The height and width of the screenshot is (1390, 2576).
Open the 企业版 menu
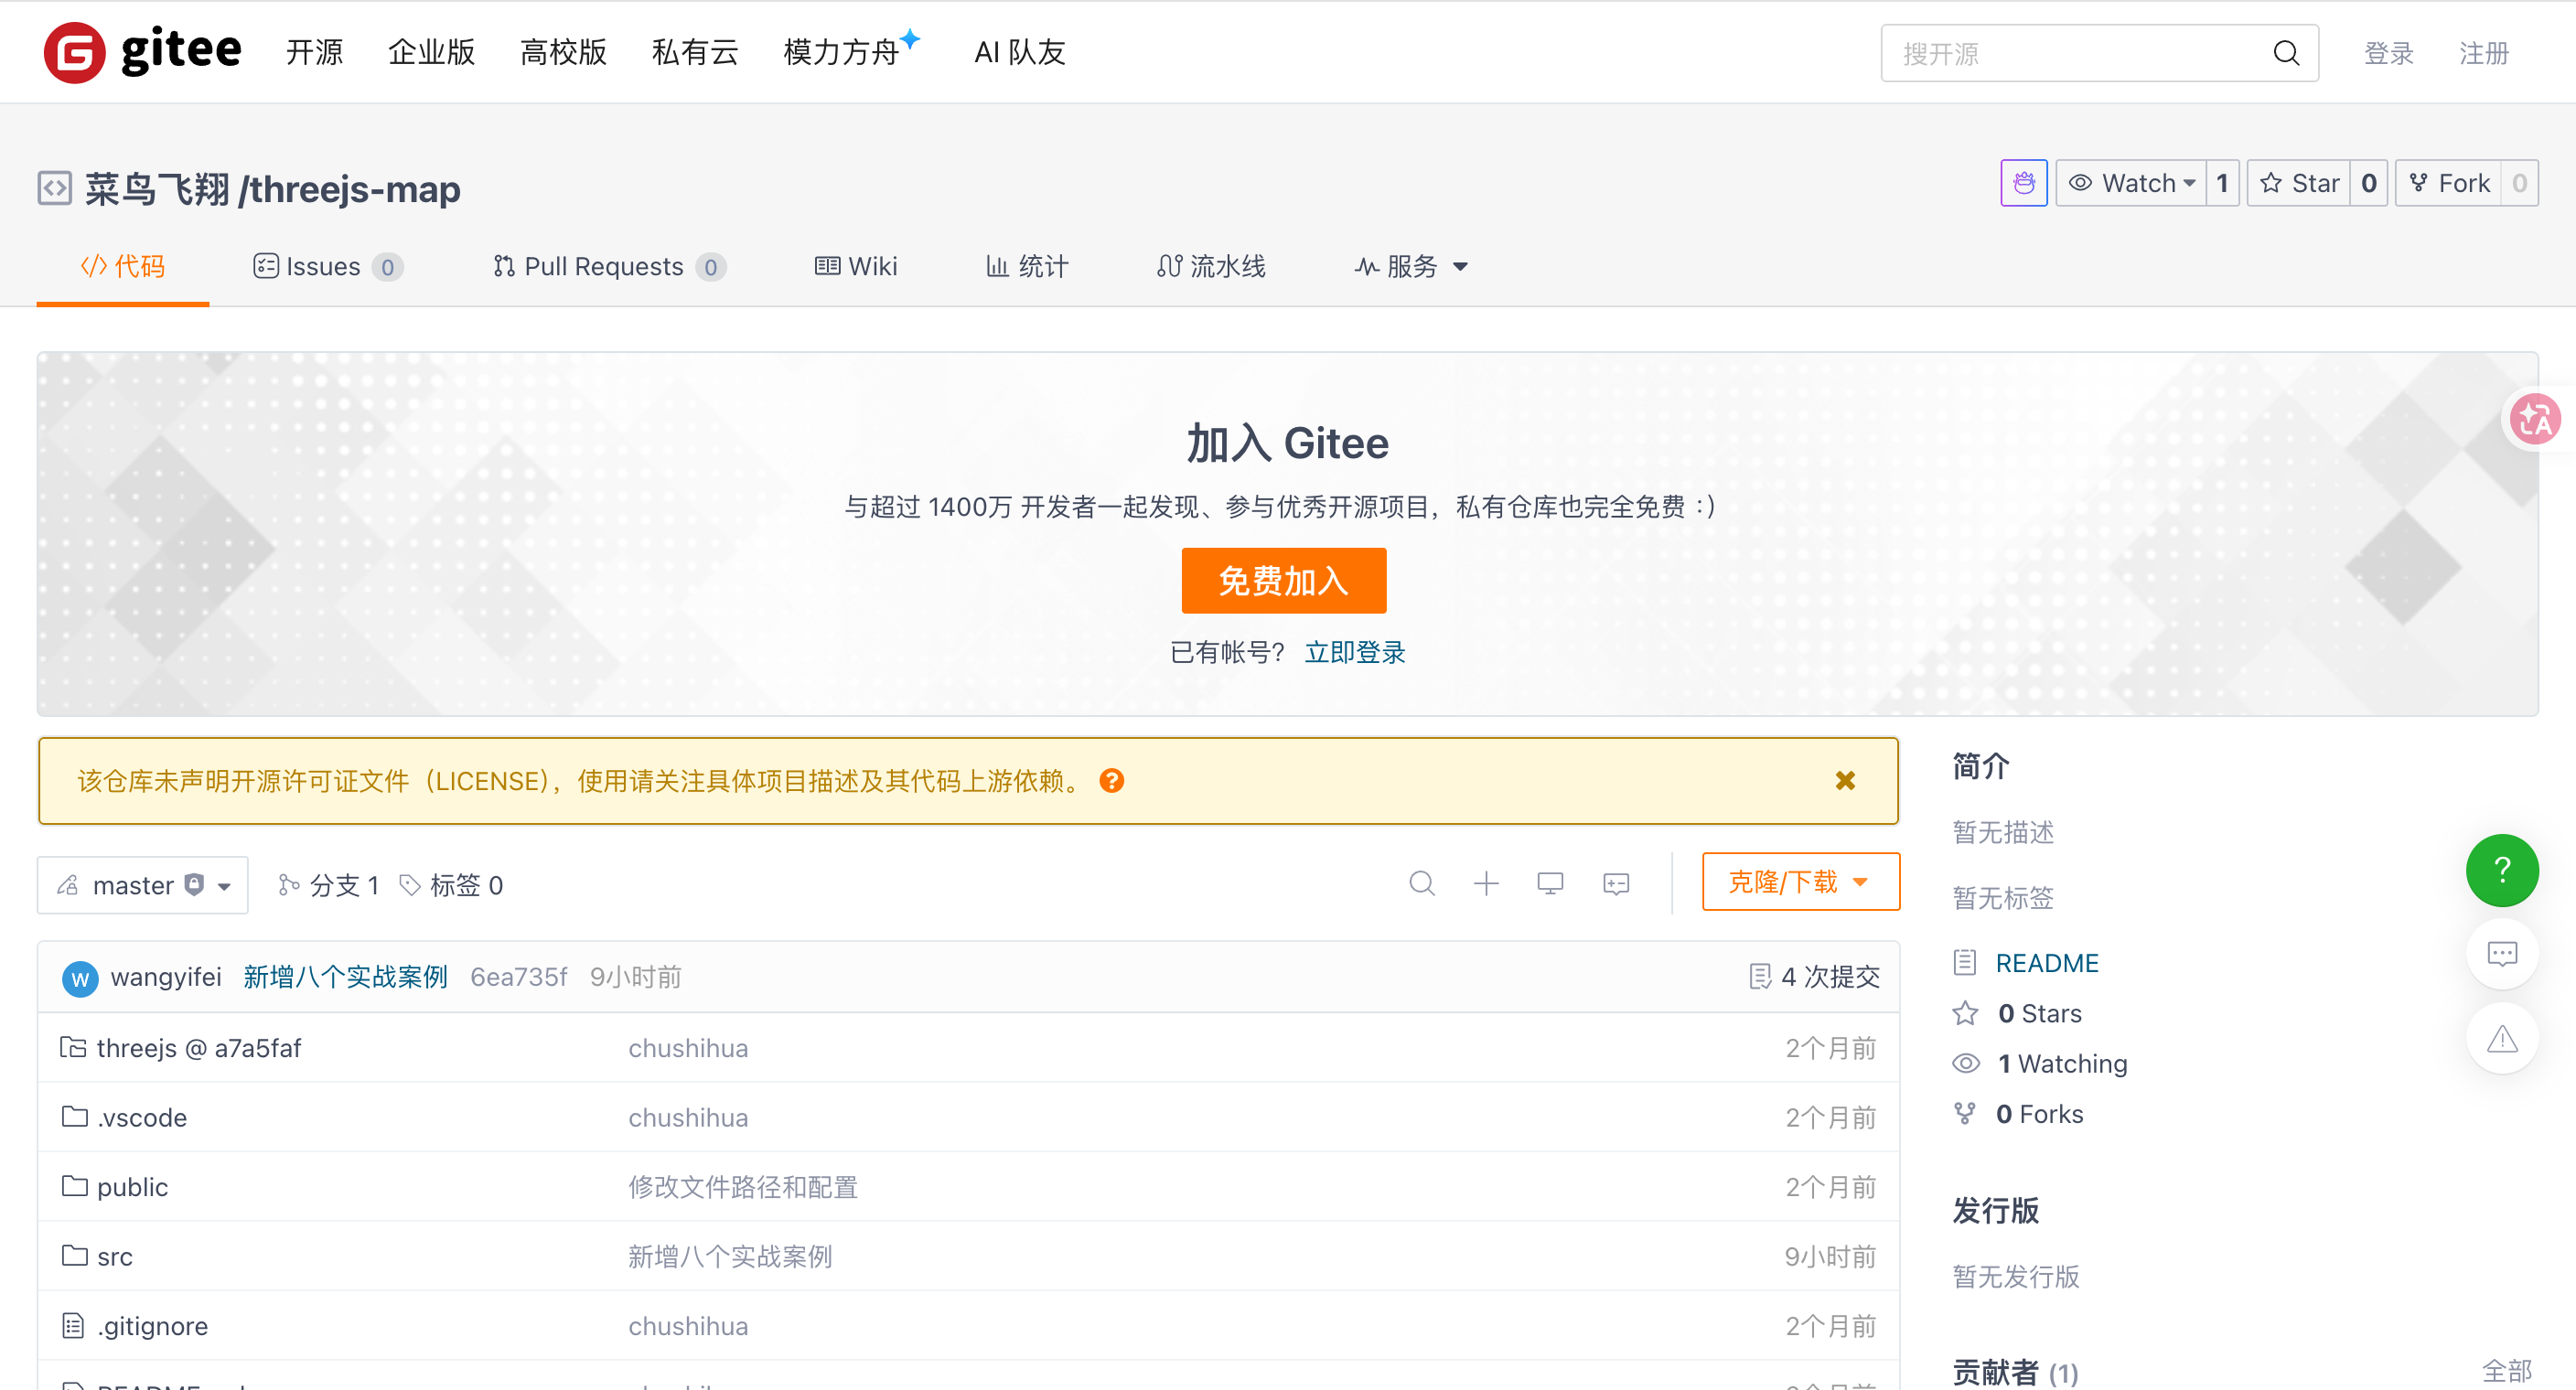431,52
